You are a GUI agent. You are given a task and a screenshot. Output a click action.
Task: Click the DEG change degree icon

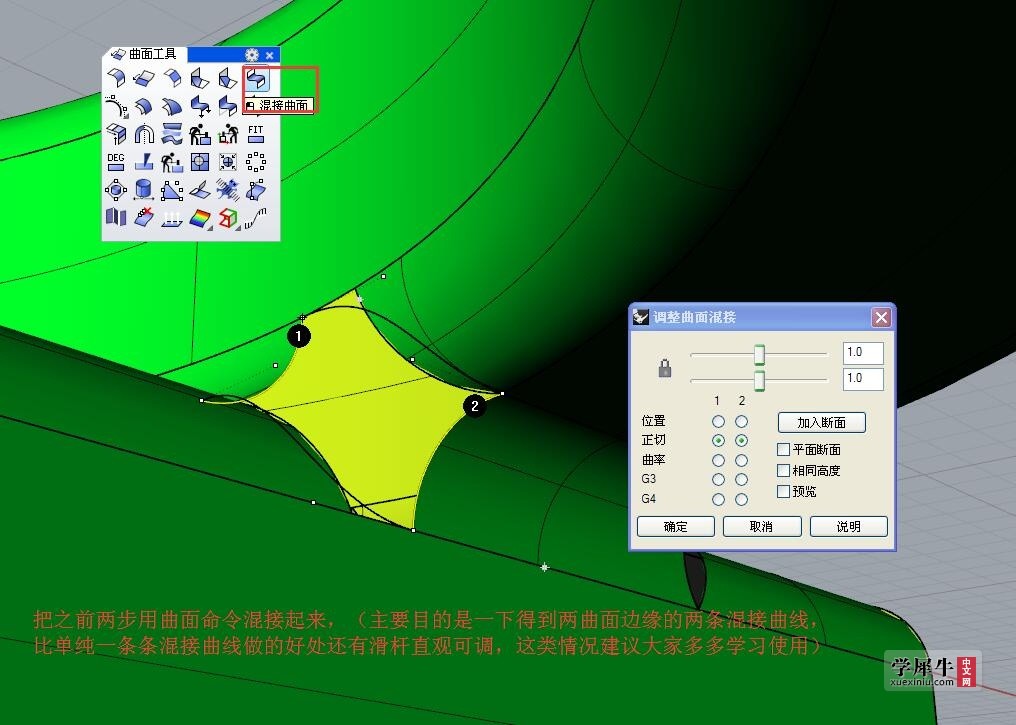point(116,162)
